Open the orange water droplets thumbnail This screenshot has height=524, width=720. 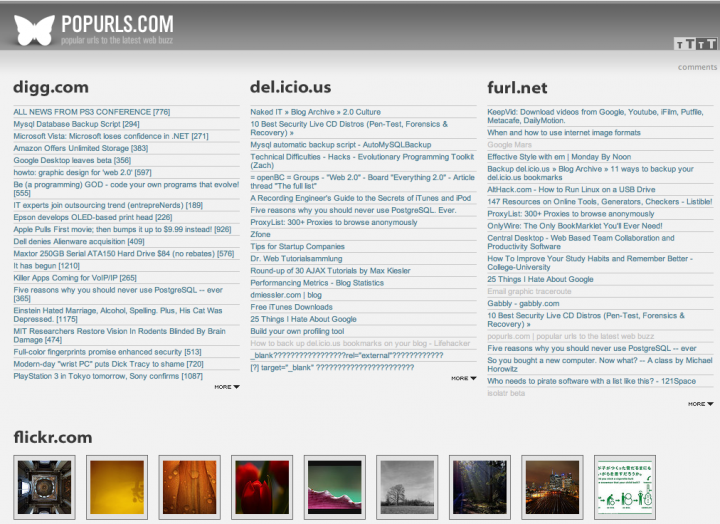[190, 487]
